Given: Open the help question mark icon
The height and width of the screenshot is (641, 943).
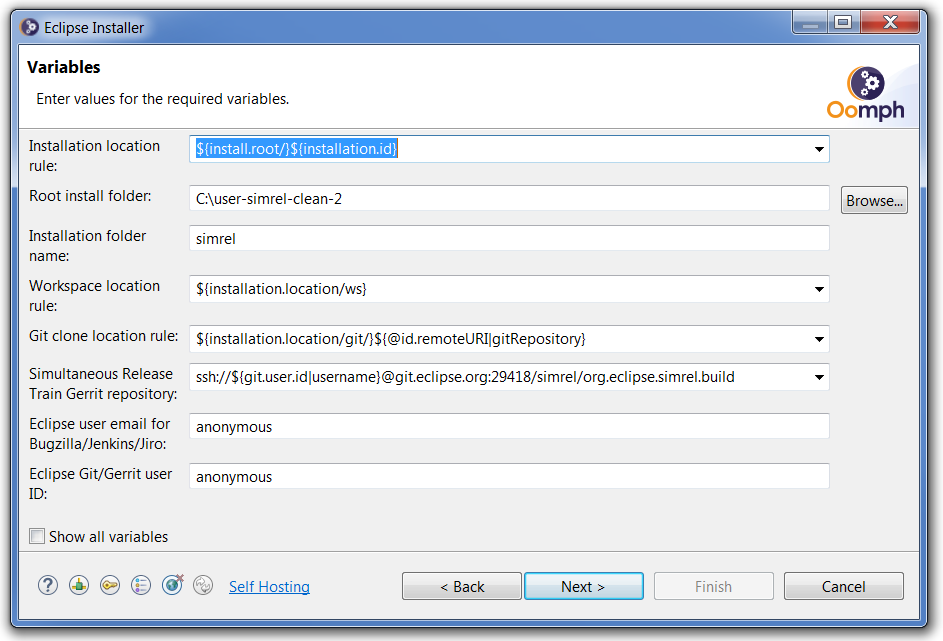Looking at the screenshot, I should click(48, 585).
